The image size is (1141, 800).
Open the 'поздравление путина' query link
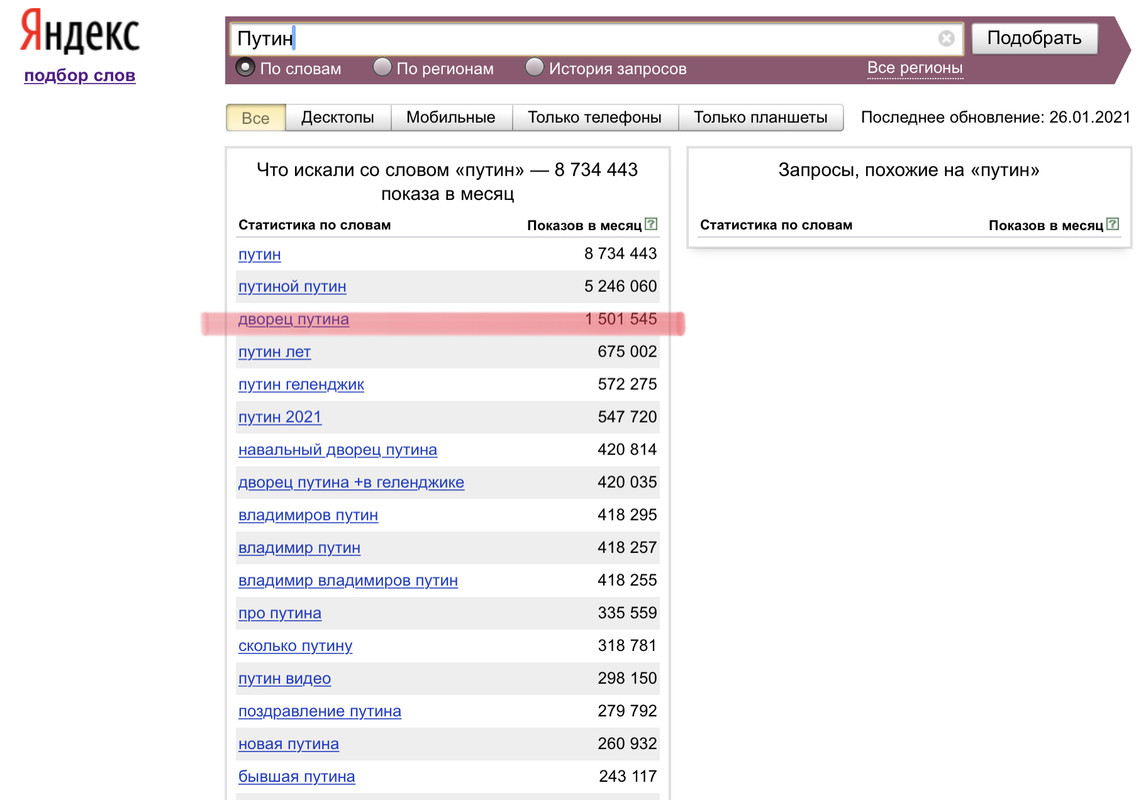[320, 711]
